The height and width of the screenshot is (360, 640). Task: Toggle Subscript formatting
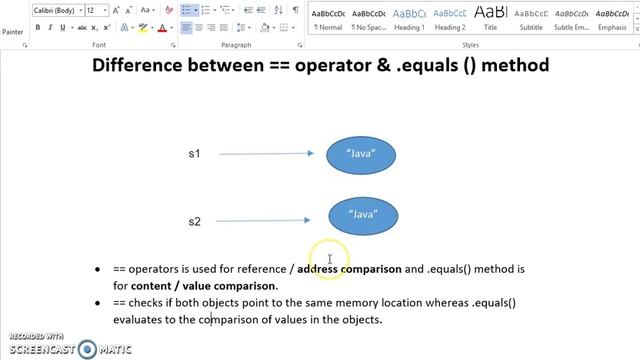(94, 27)
